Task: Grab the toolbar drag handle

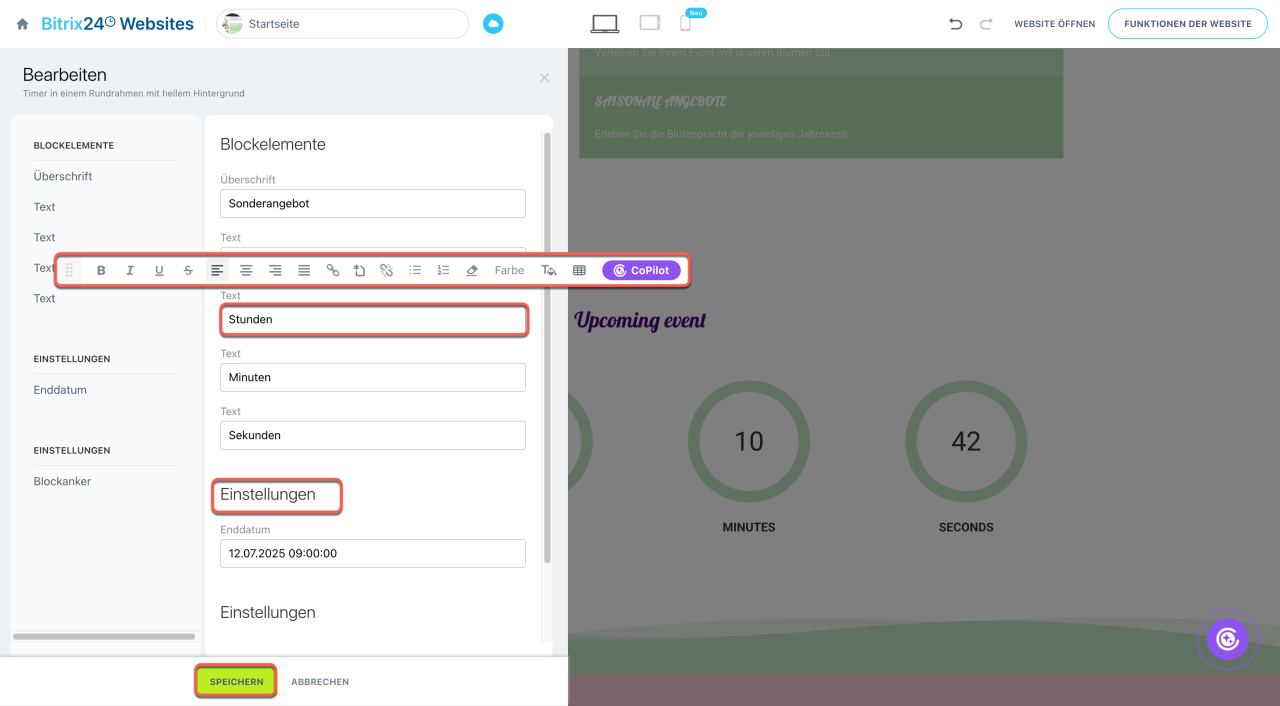Action: pyautogui.click(x=69, y=270)
